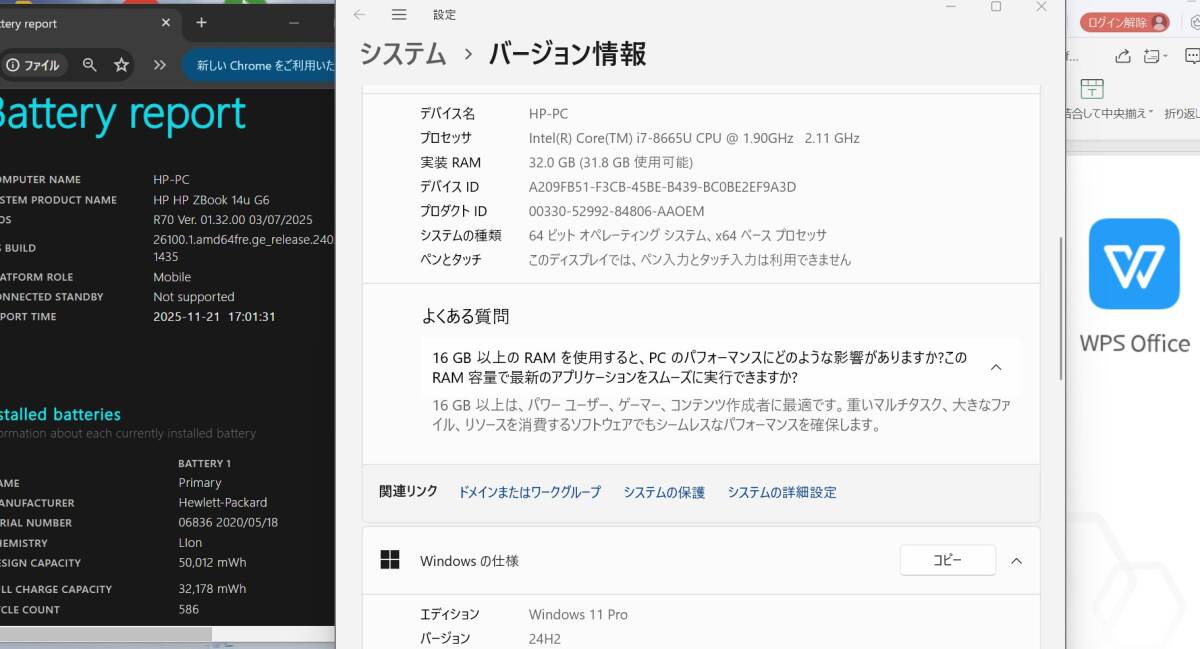Click the Windows 11 Pro edition value

(578, 615)
